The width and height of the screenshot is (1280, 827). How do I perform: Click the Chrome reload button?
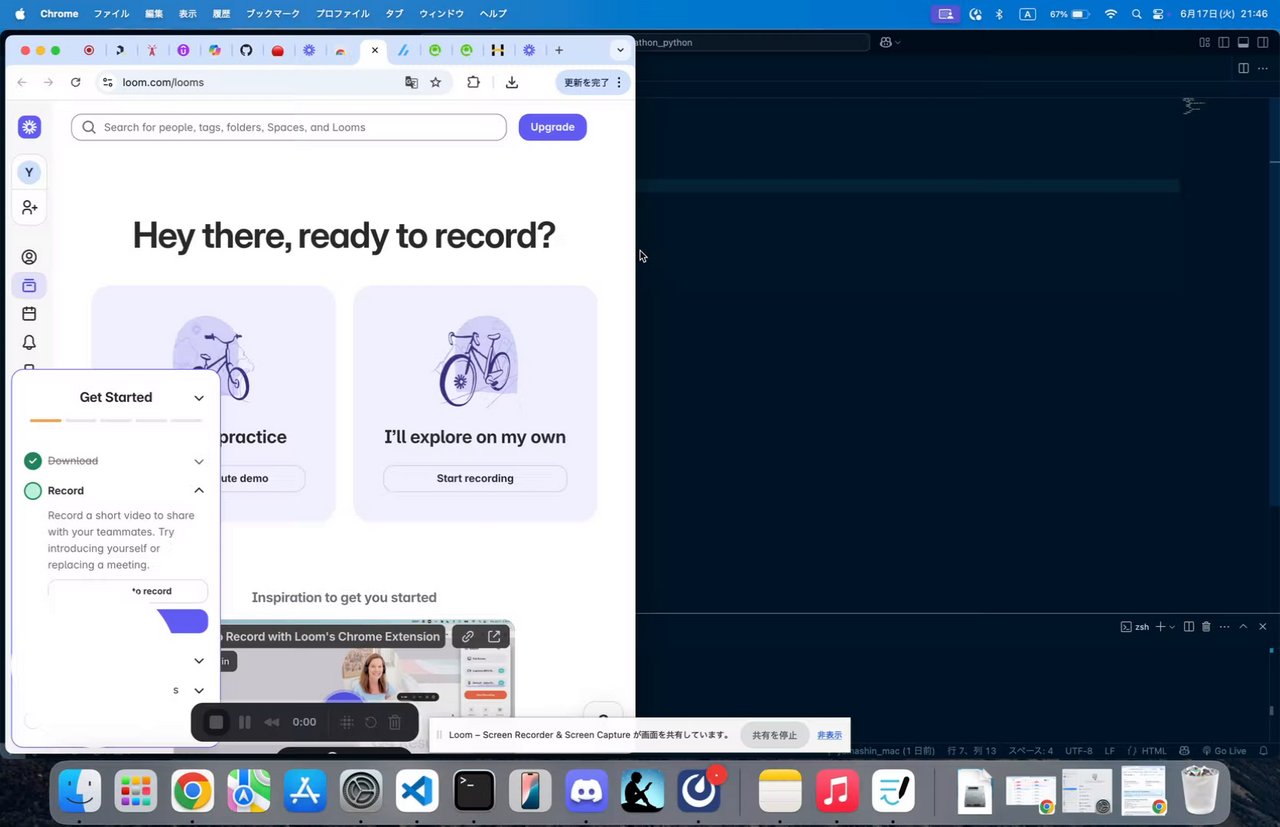click(75, 82)
